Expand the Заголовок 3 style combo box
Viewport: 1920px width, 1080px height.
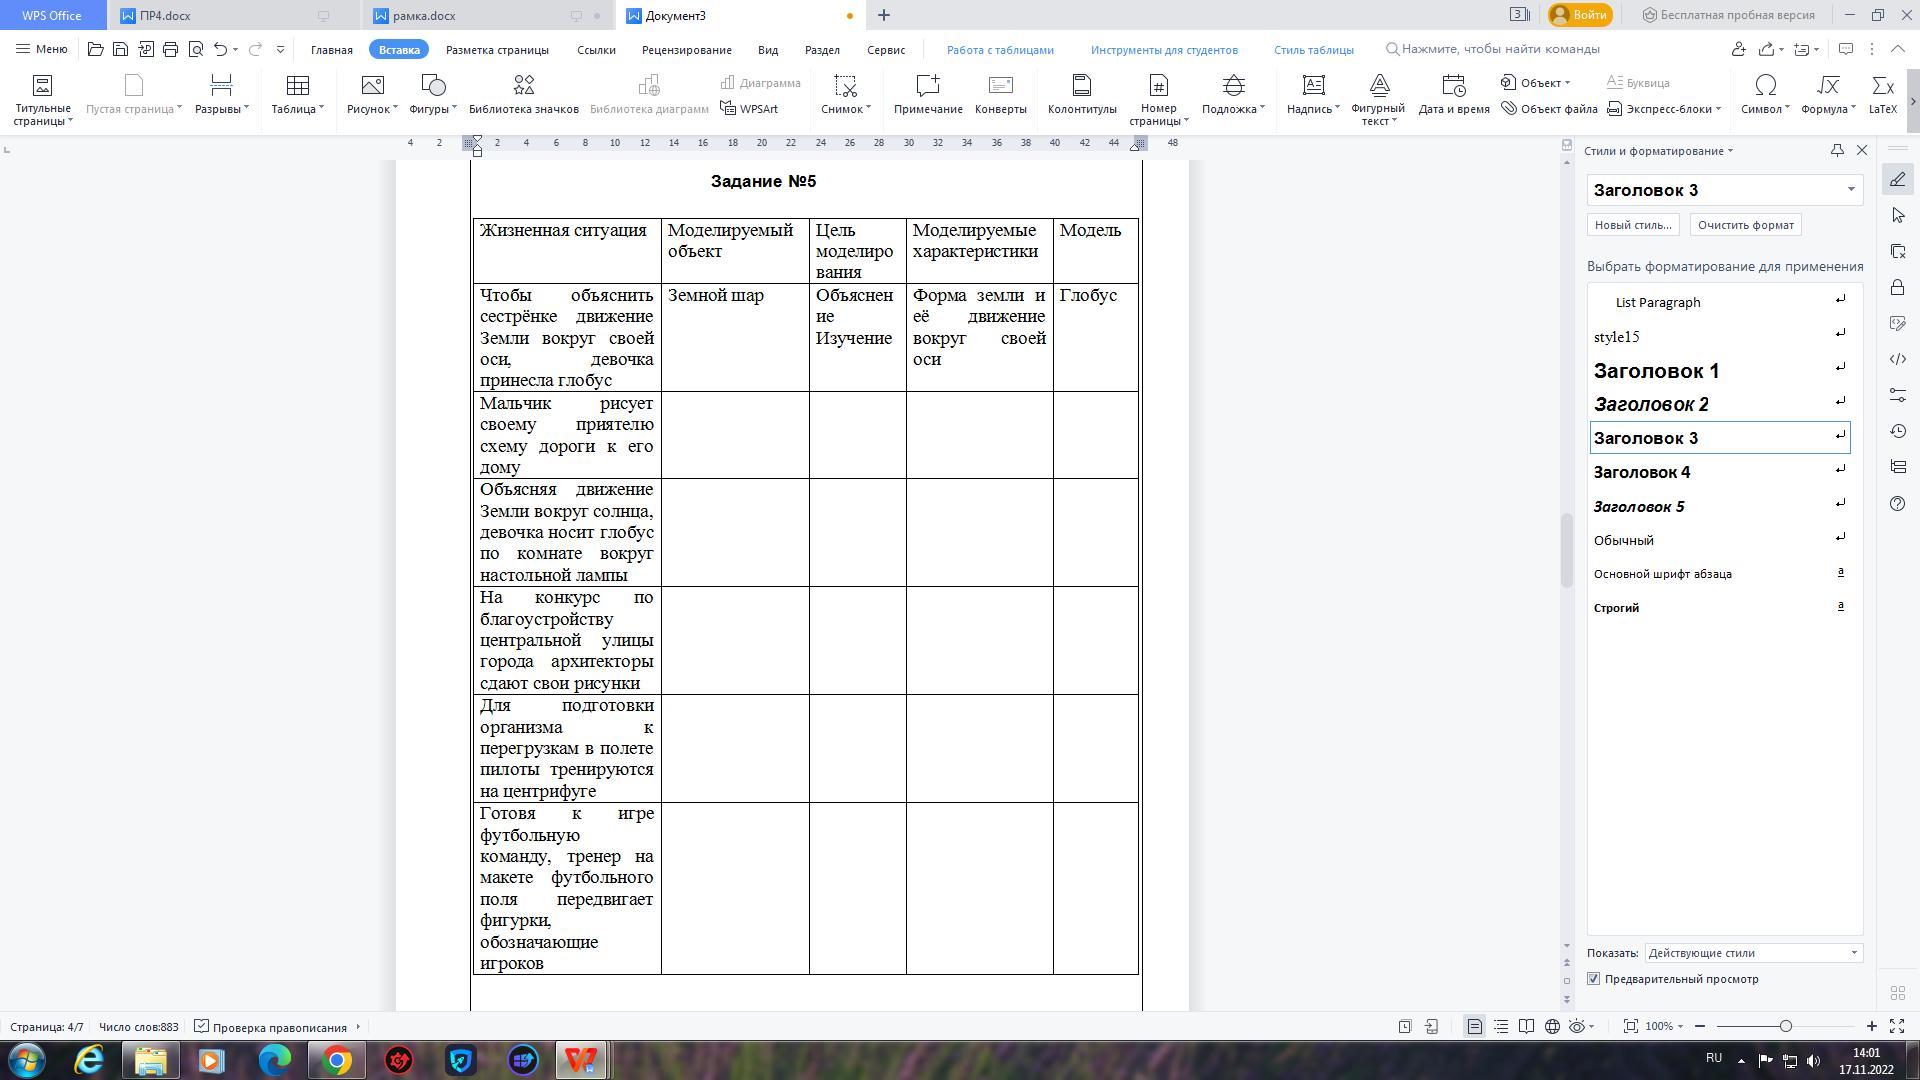coord(1850,190)
